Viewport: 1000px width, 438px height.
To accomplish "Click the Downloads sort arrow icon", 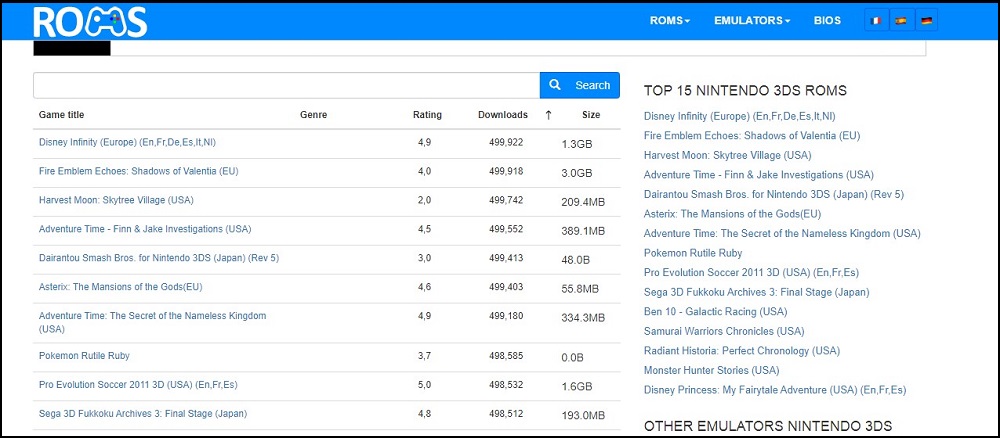I will click(548, 115).
